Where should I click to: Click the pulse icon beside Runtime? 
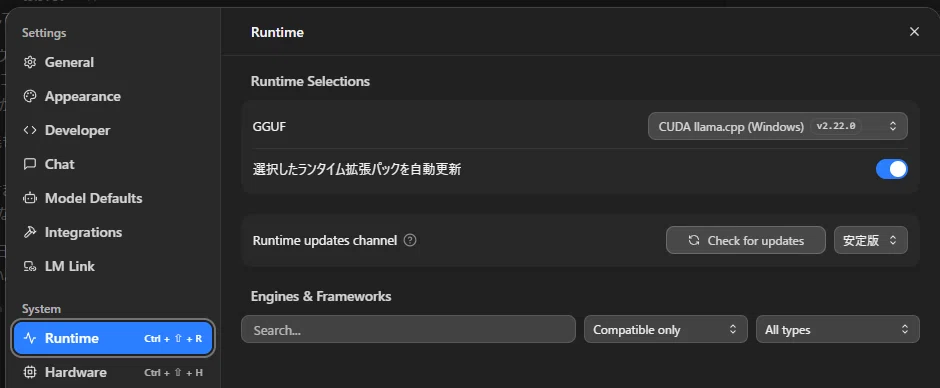tap(29, 338)
